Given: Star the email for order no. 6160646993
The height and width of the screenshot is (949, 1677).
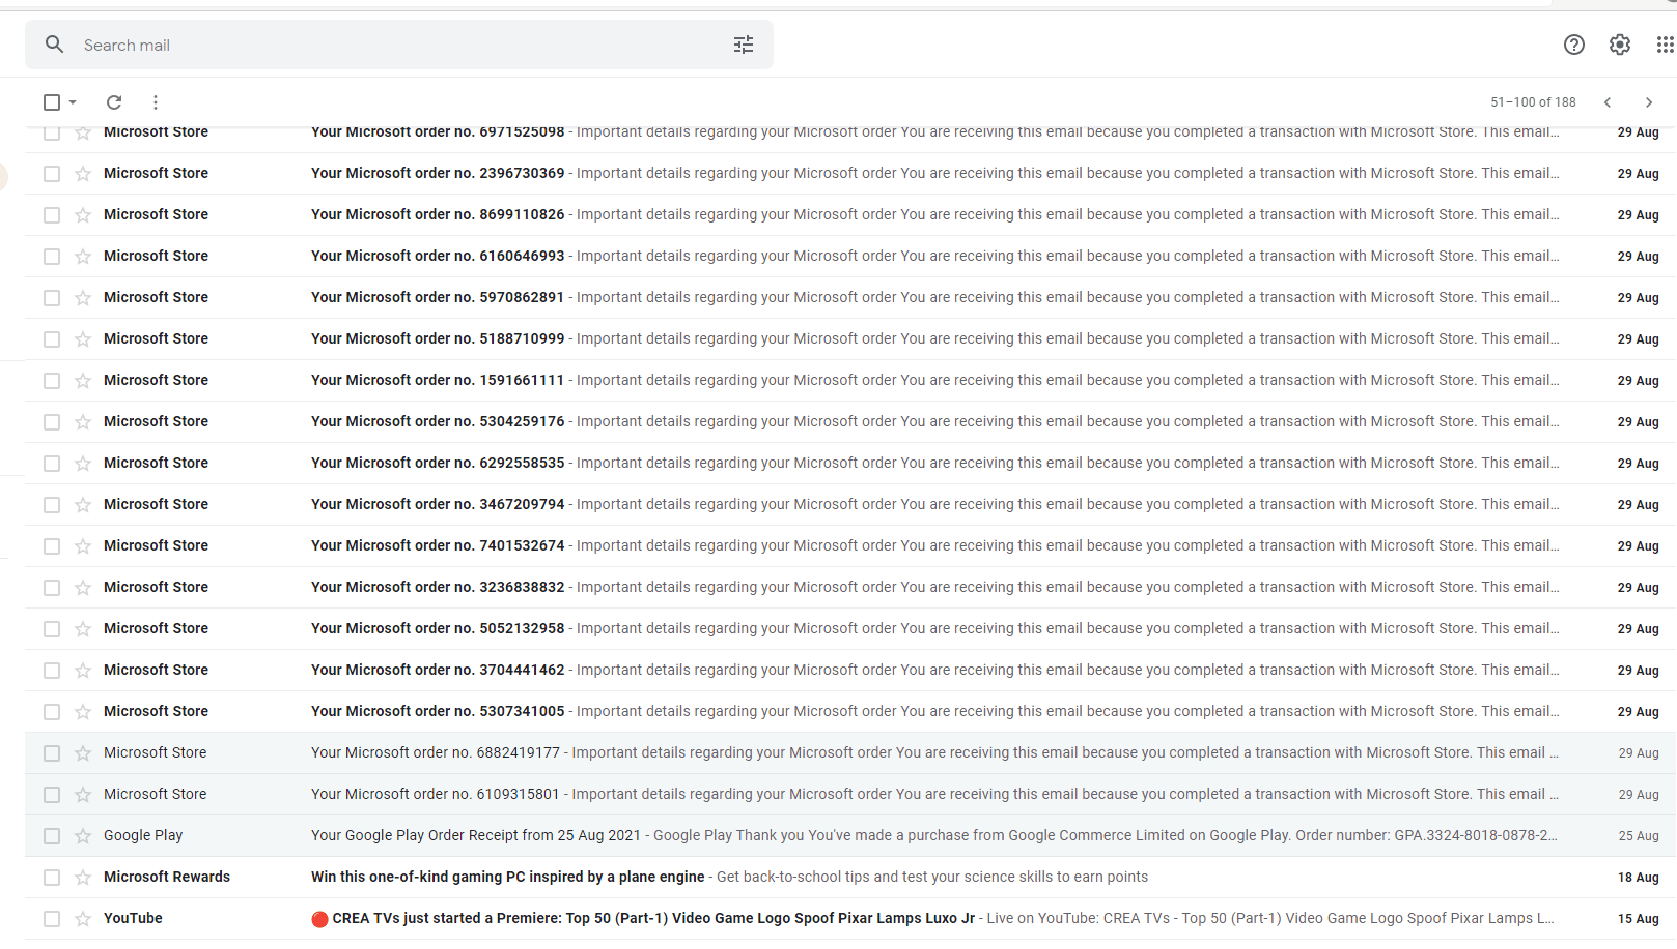Looking at the screenshot, I should coord(83,257).
